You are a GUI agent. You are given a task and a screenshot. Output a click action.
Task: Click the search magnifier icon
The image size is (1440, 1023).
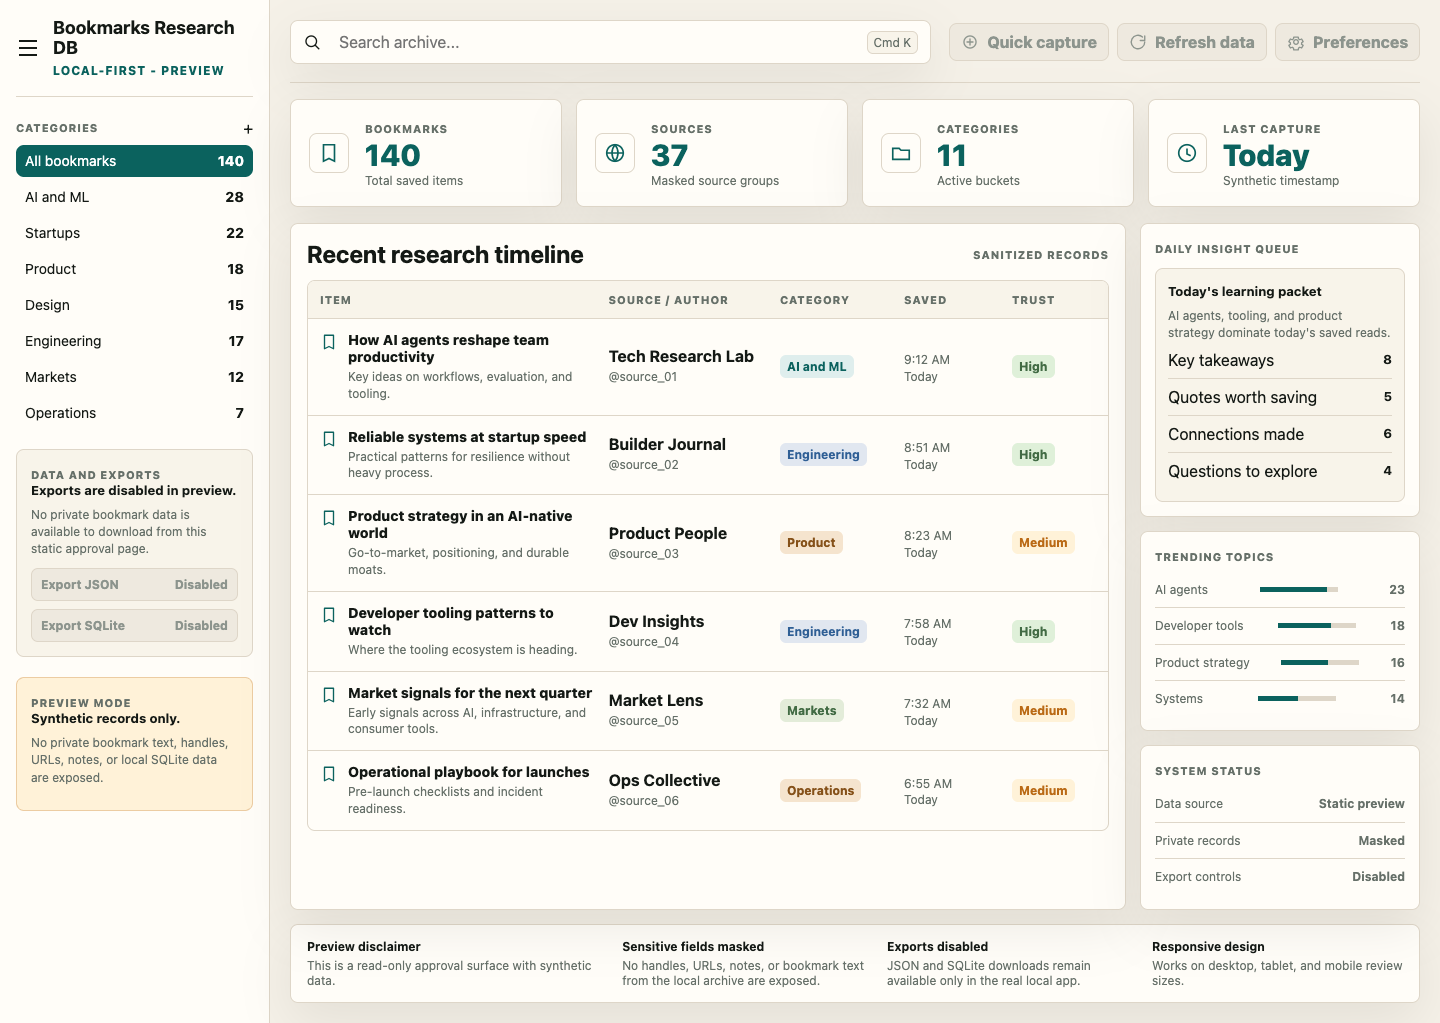click(313, 42)
